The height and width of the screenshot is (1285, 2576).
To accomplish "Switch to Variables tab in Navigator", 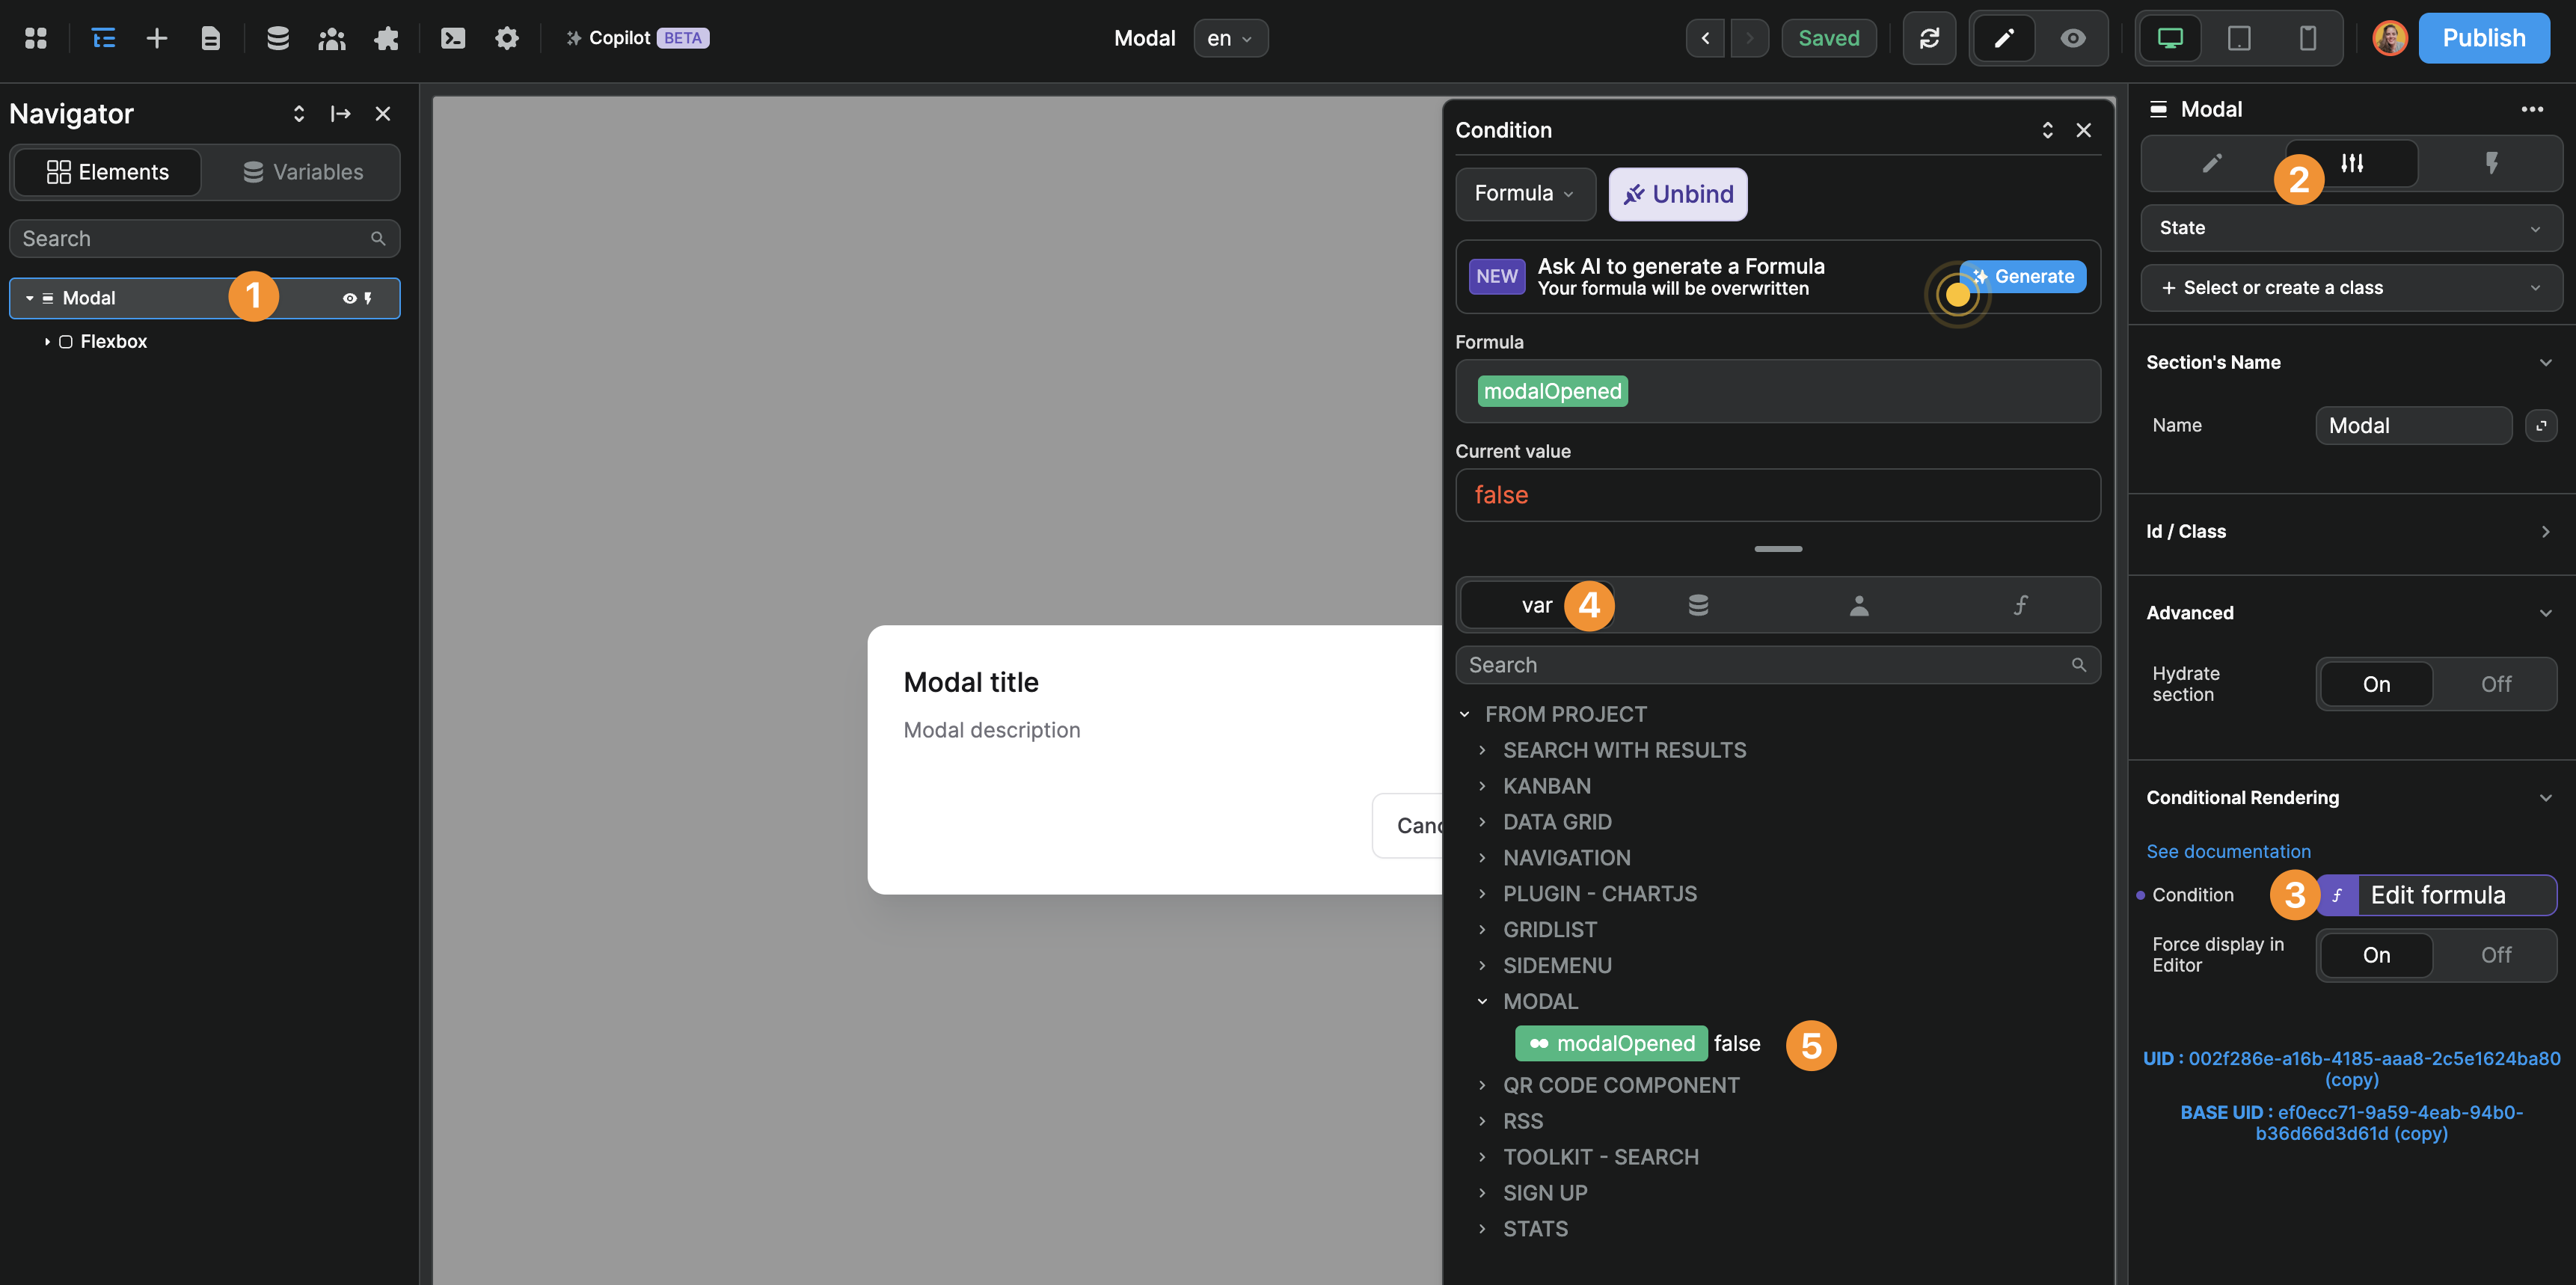I will (x=303, y=172).
